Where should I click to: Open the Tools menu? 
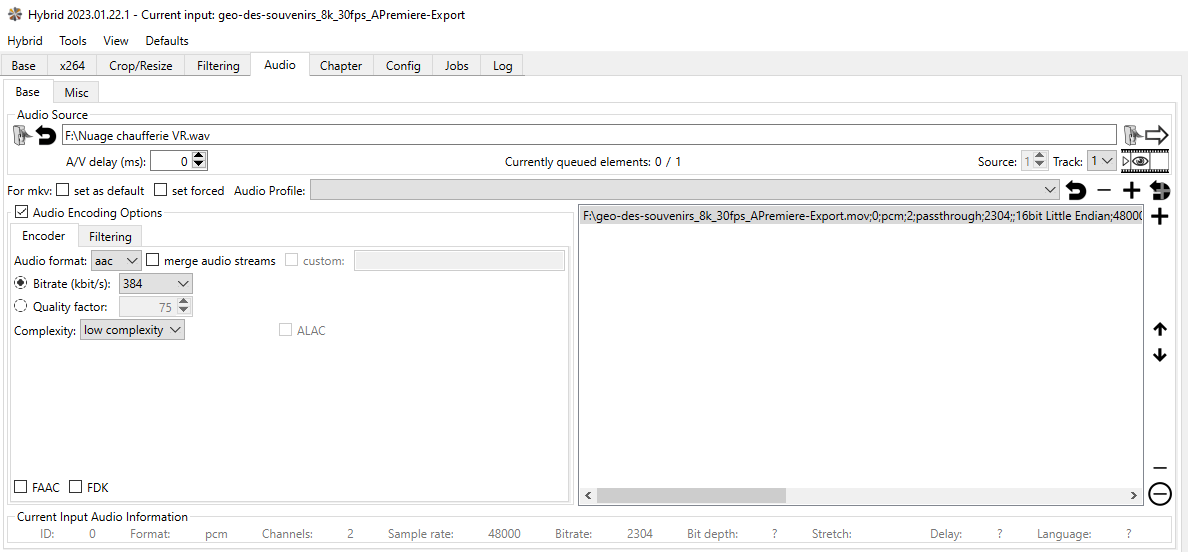coord(73,41)
